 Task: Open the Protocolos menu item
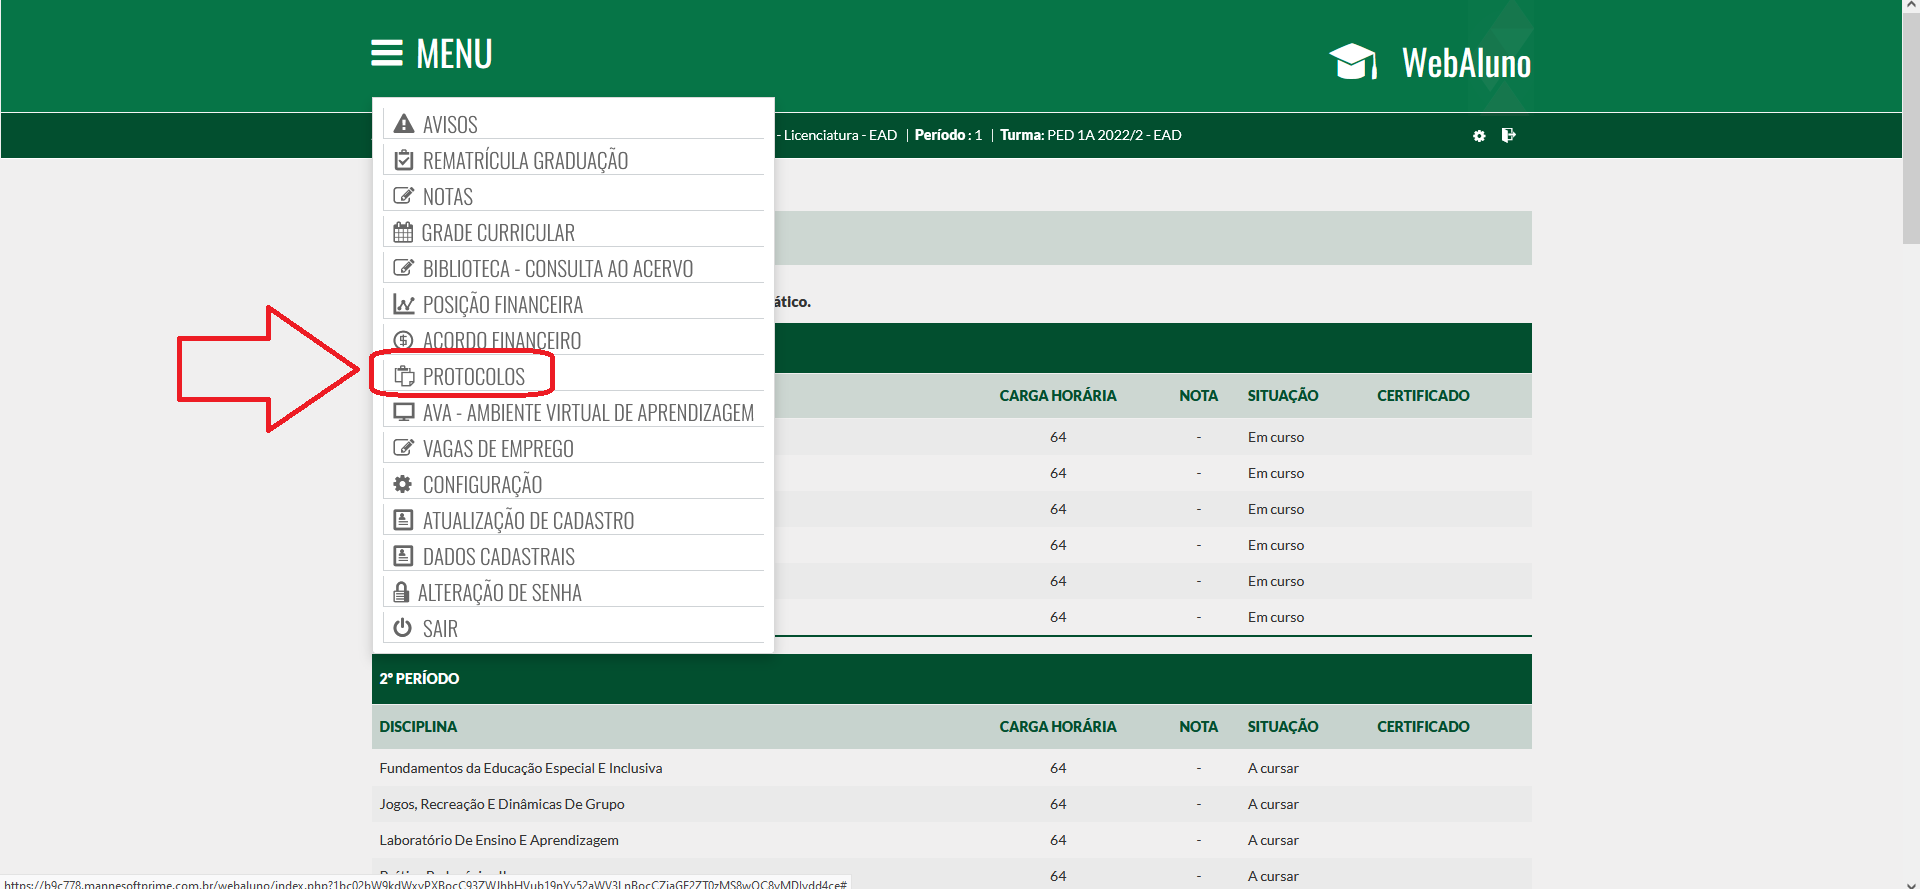point(473,377)
